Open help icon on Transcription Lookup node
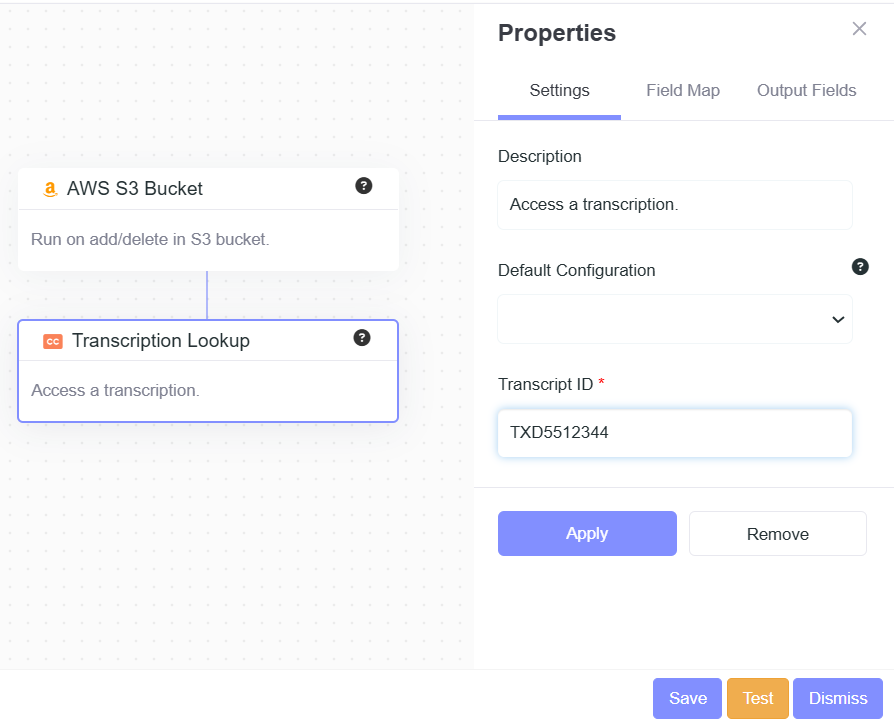The height and width of the screenshot is (727, 894). [362, 338]
